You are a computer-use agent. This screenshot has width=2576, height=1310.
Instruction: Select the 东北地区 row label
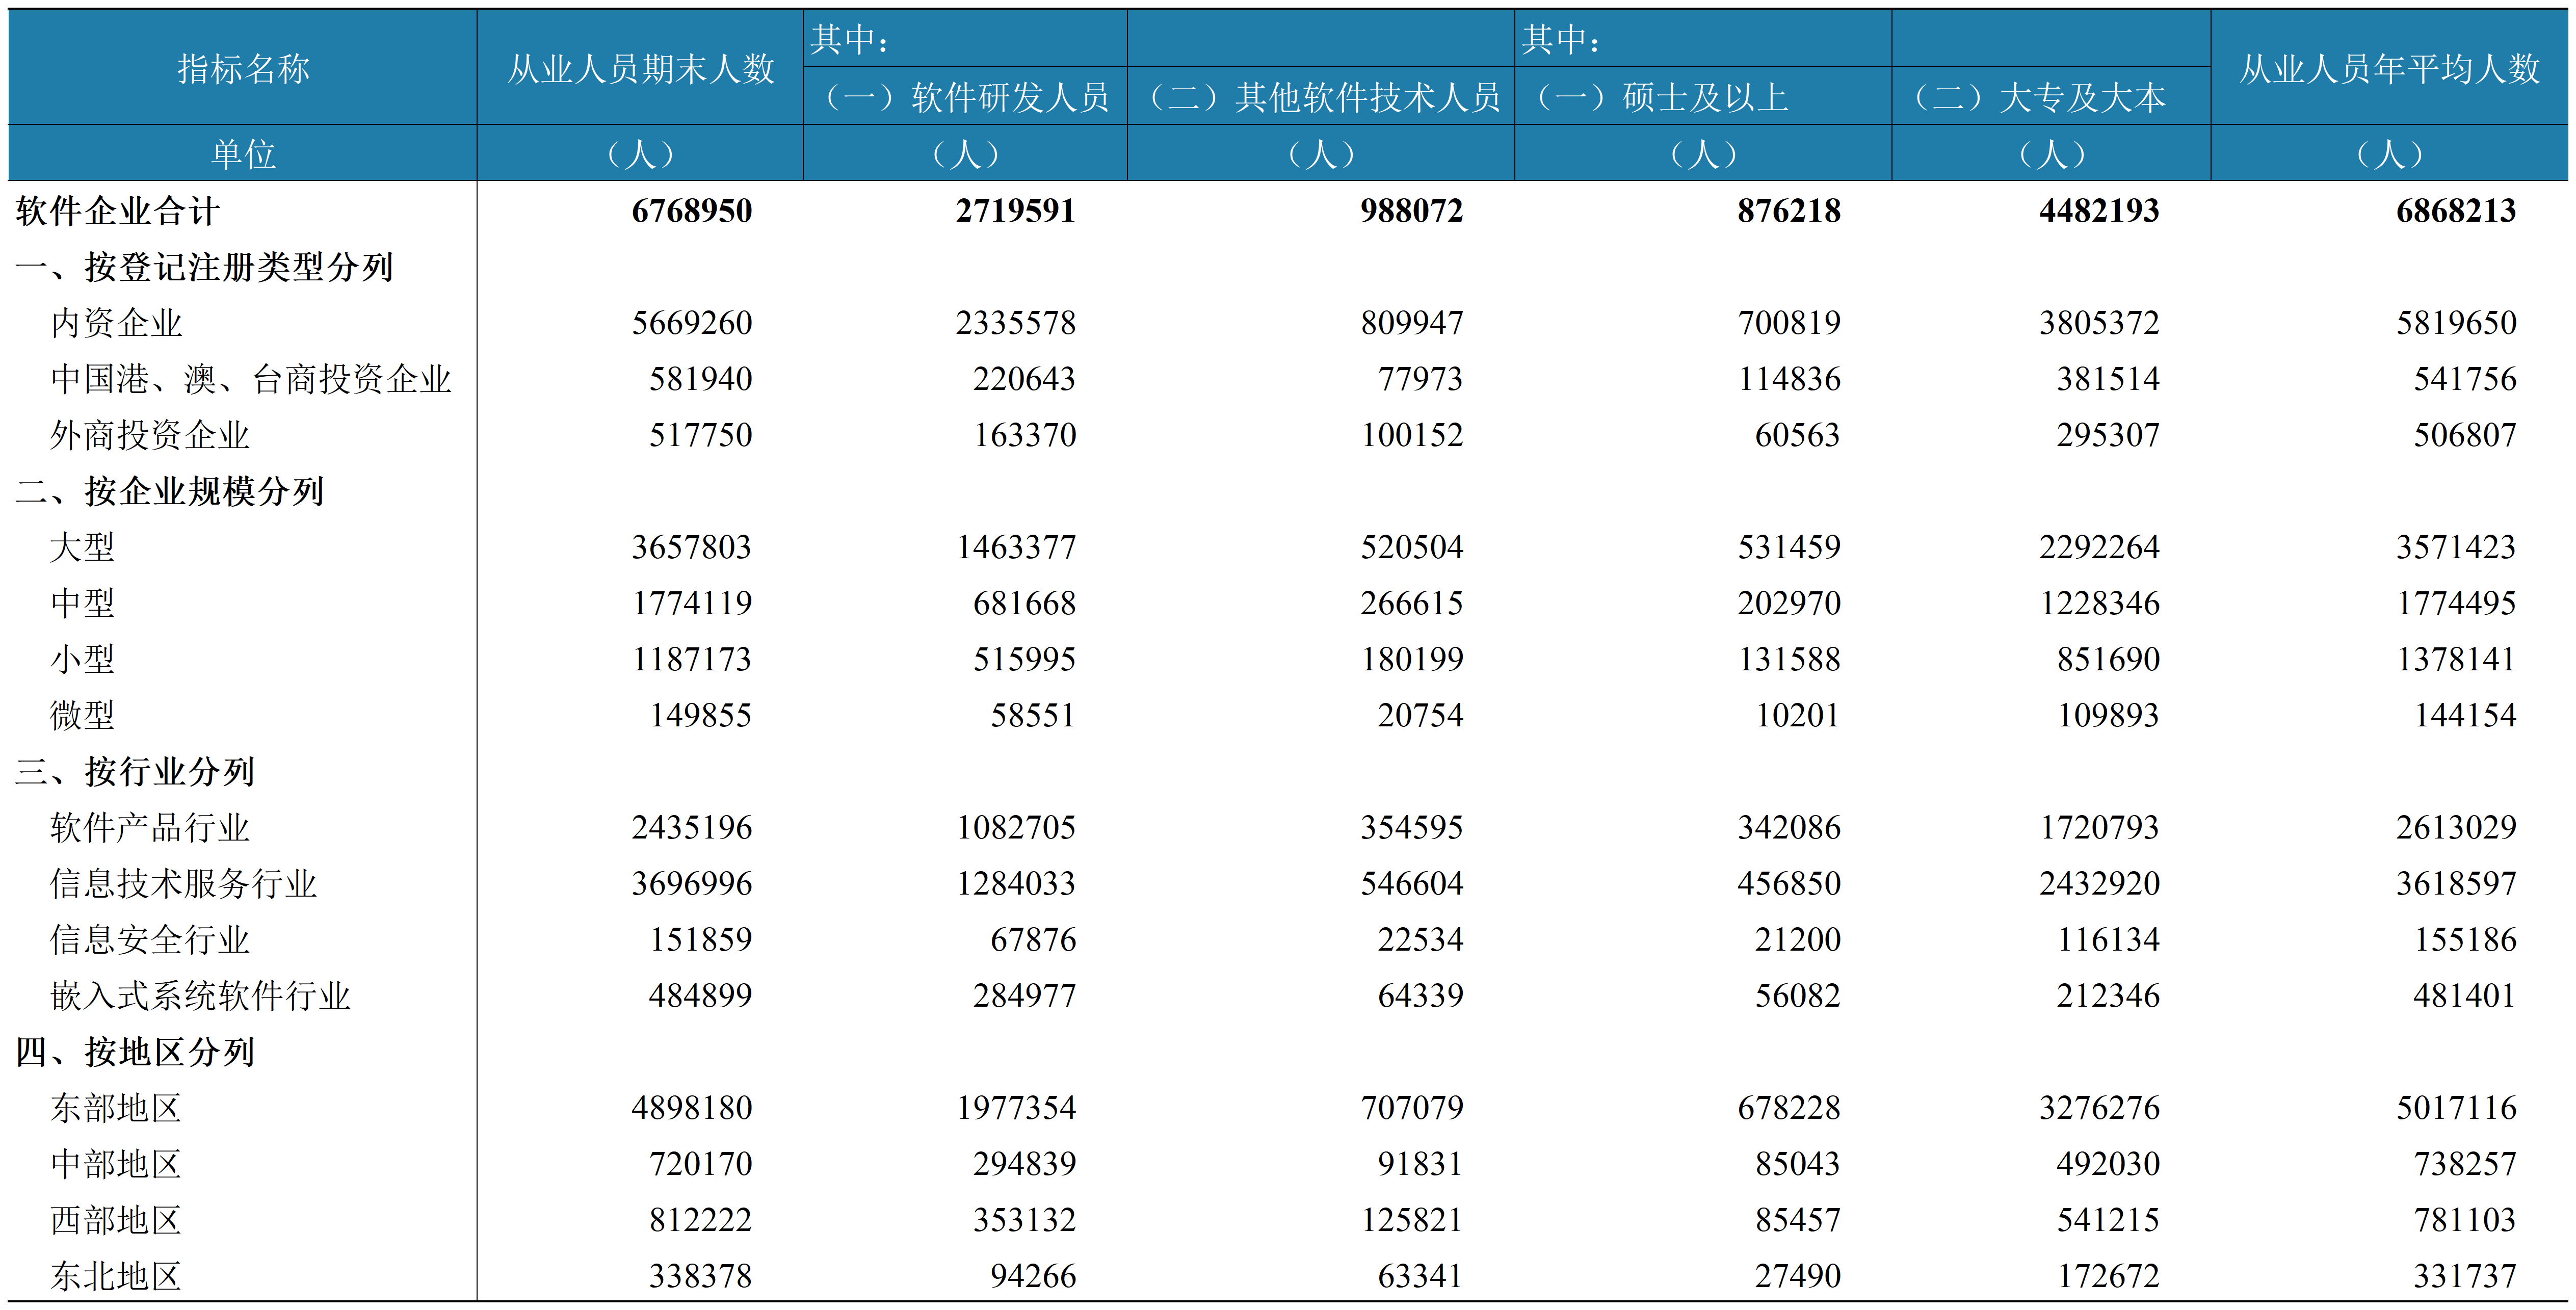[x=116, y=1275]
